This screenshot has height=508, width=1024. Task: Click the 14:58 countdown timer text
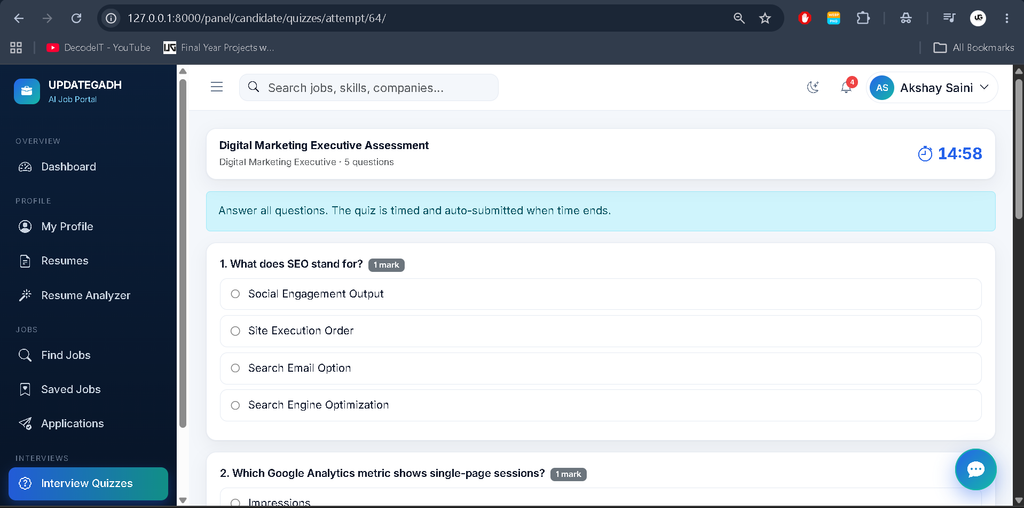(x=960, y=153)
